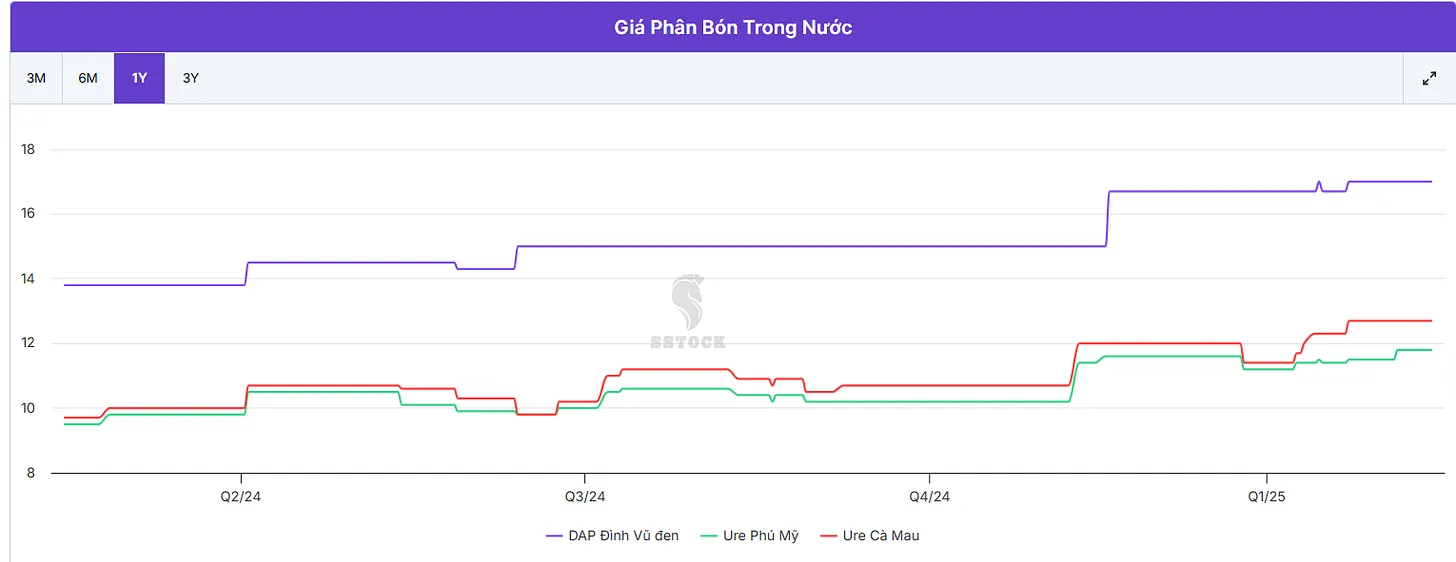The width and height of the screenshot is (1456, 562).
Task: Choose the 1Y time range tab
Action: (139, 78)
